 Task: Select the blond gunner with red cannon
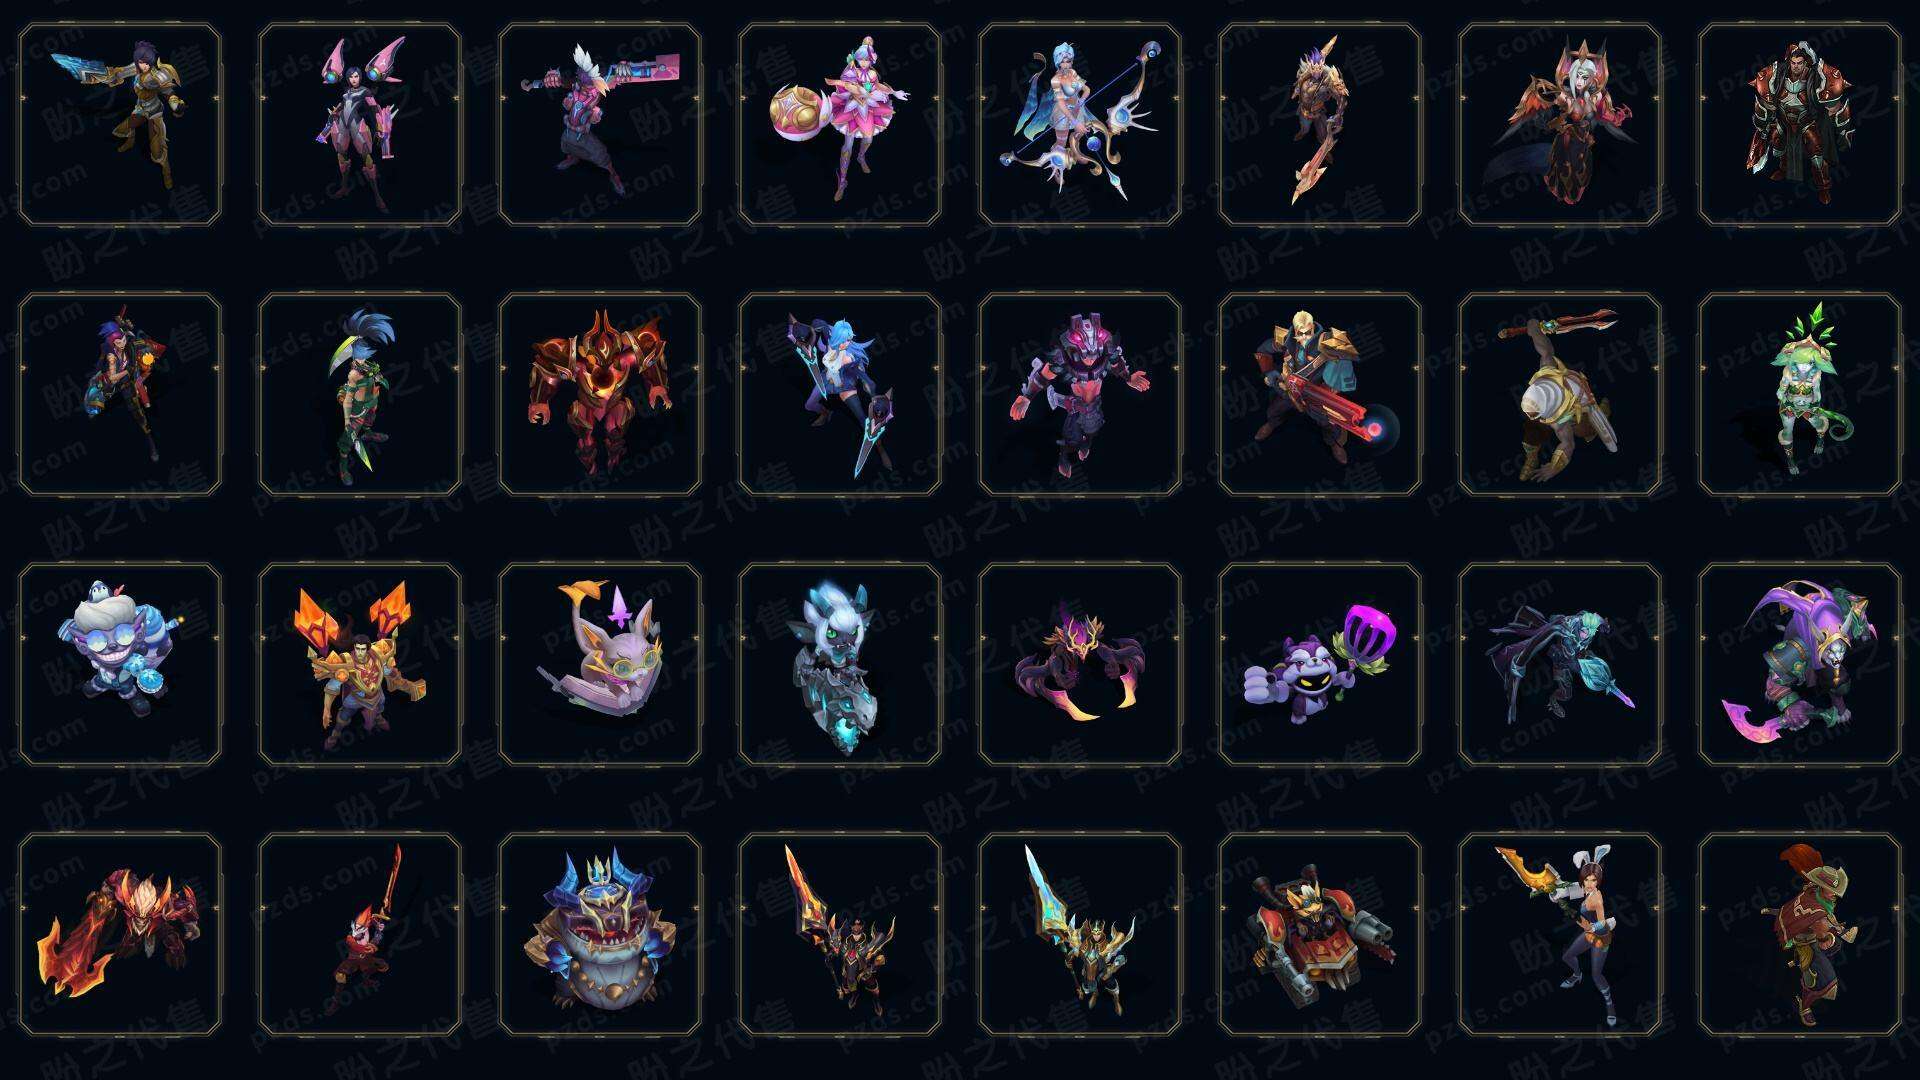[x=1320, y=395]
